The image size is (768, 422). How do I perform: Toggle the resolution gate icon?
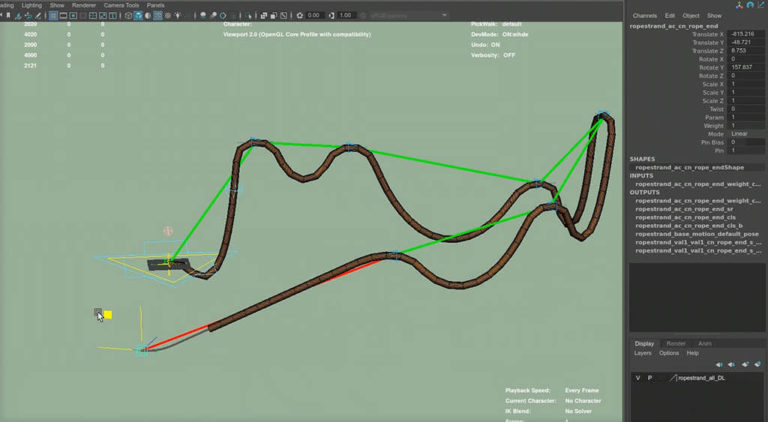coord(73,16)
